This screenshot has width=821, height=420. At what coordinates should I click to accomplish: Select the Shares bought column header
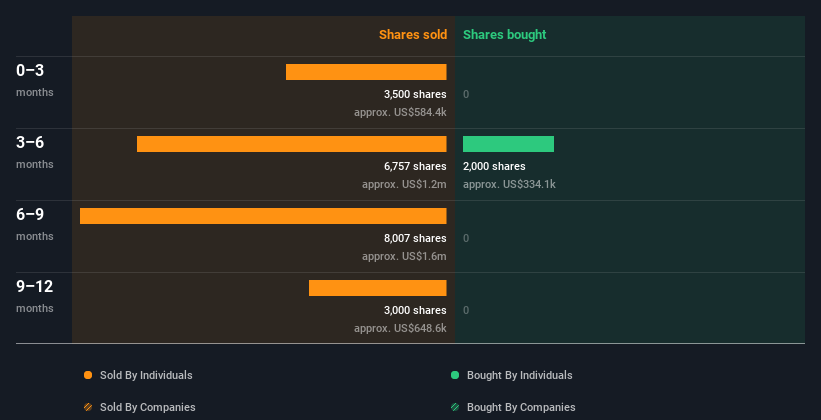504,35
